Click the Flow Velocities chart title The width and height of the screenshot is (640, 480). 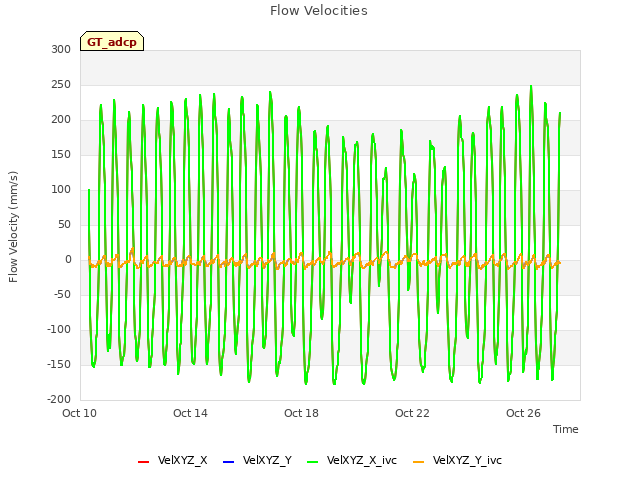pos(319,11)
